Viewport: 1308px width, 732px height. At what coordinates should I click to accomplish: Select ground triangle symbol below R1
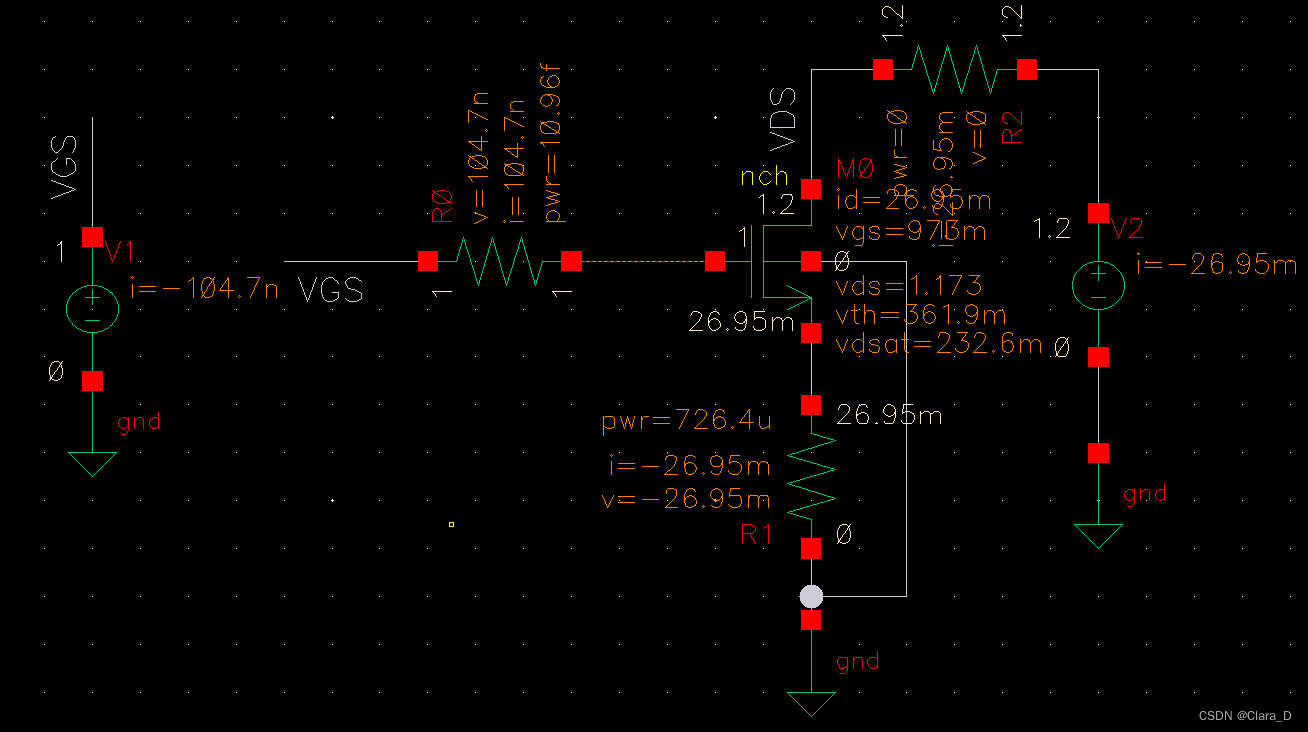tap(811, 704)
